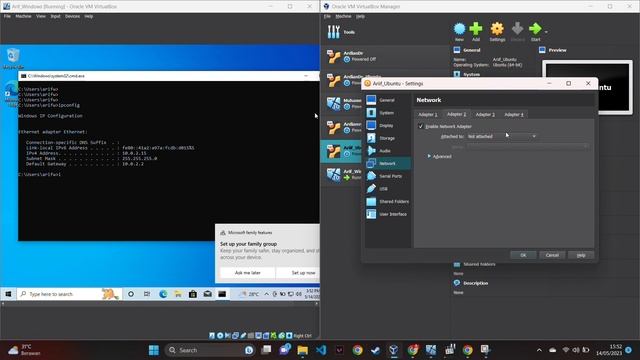Open File menu in VirtualBox Manager
Screen dimensions: 640x360
327,16
